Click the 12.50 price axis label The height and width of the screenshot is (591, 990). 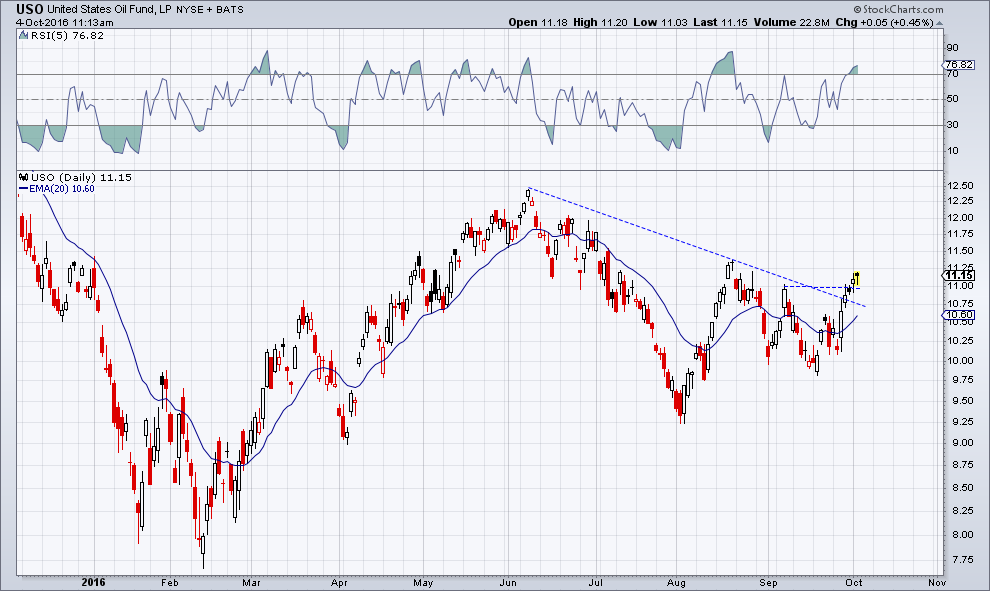click(x=960, y=186)
